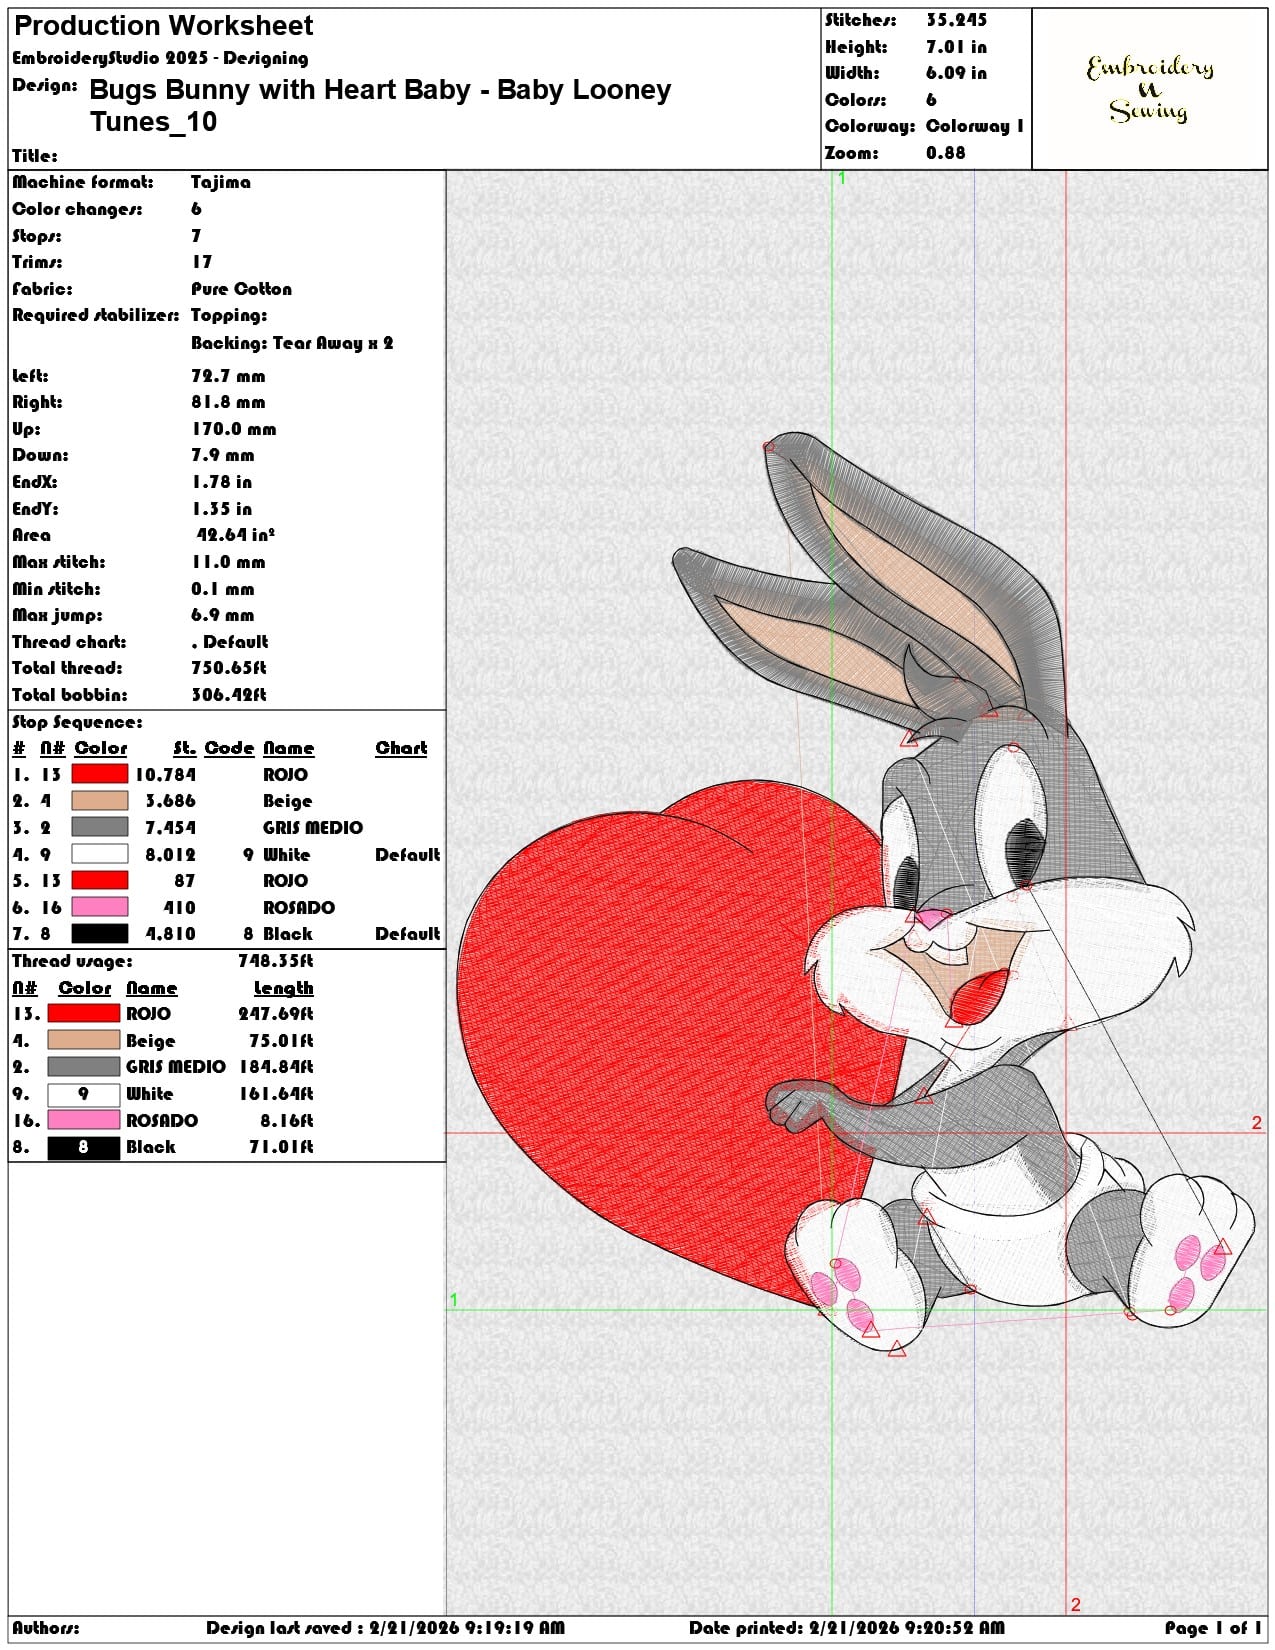Image resolution: width=1275 pixels, height=1650 pixels.
Task: Click the EndY value 1.35 in
Action: 222,509
